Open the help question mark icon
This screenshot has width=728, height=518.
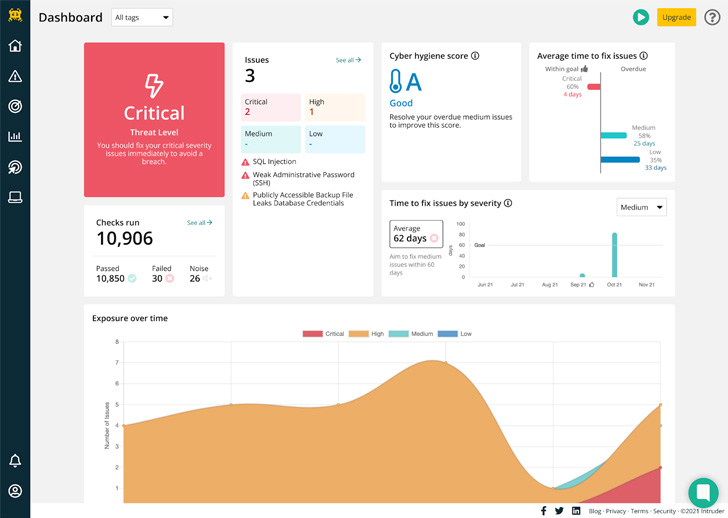pyautogui.click(x=712, y=17)
